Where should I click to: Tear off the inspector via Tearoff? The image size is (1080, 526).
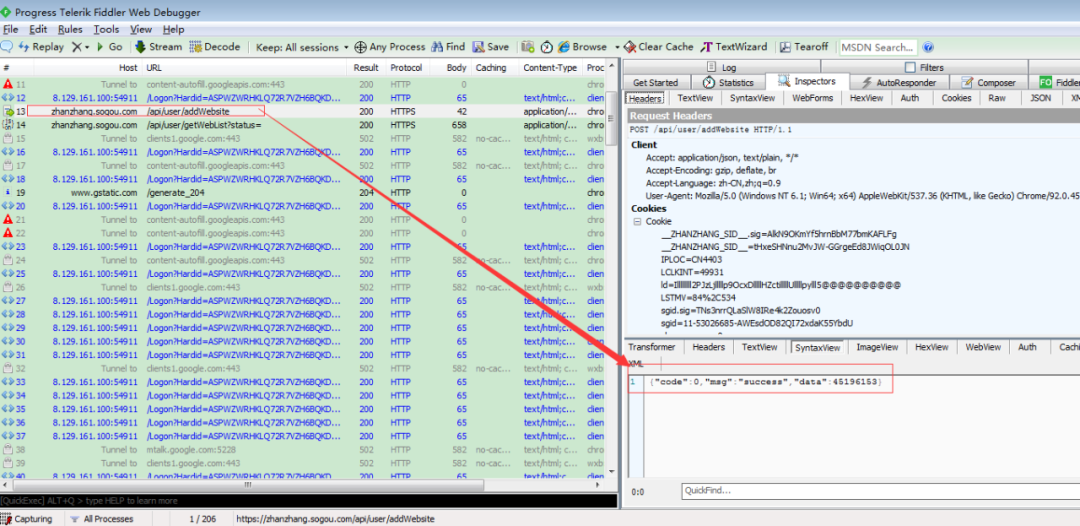[x=804, y=47]
